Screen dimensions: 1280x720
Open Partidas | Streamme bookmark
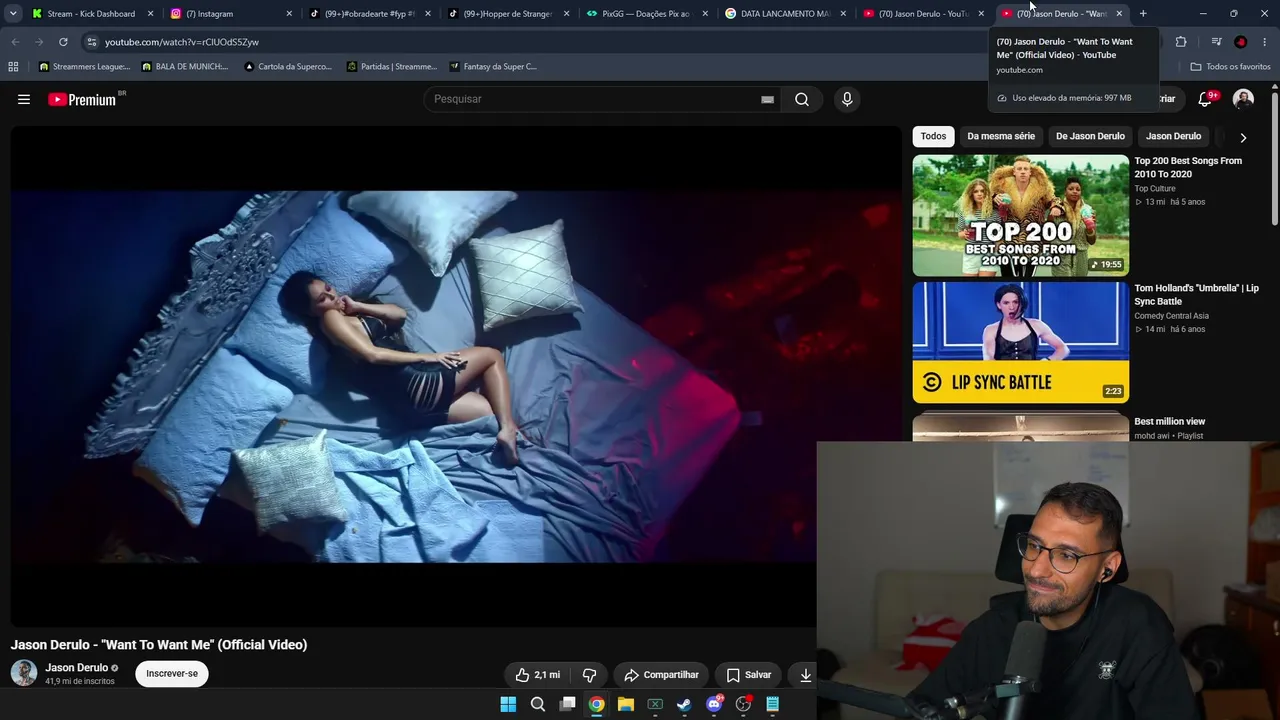[x=392, y=67]
